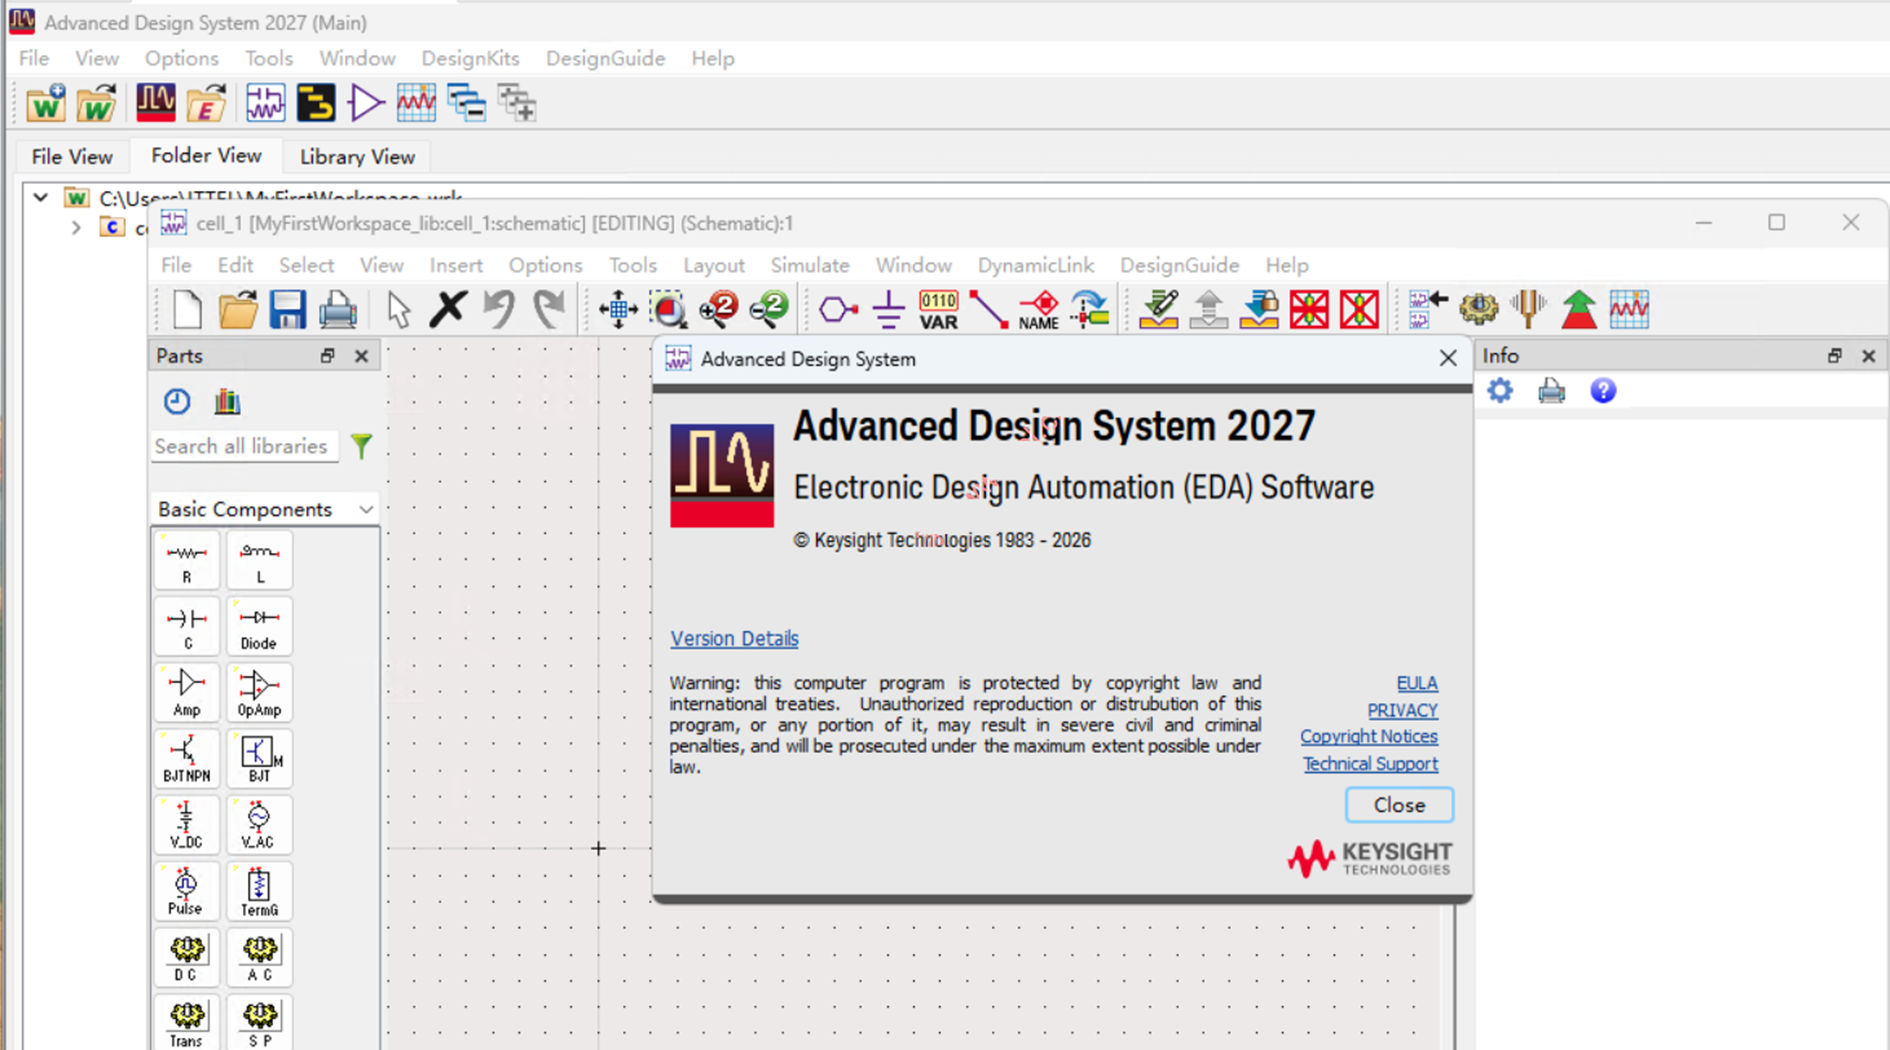Open Version Details link
1890x1050 pixels.
click(734, 638)
